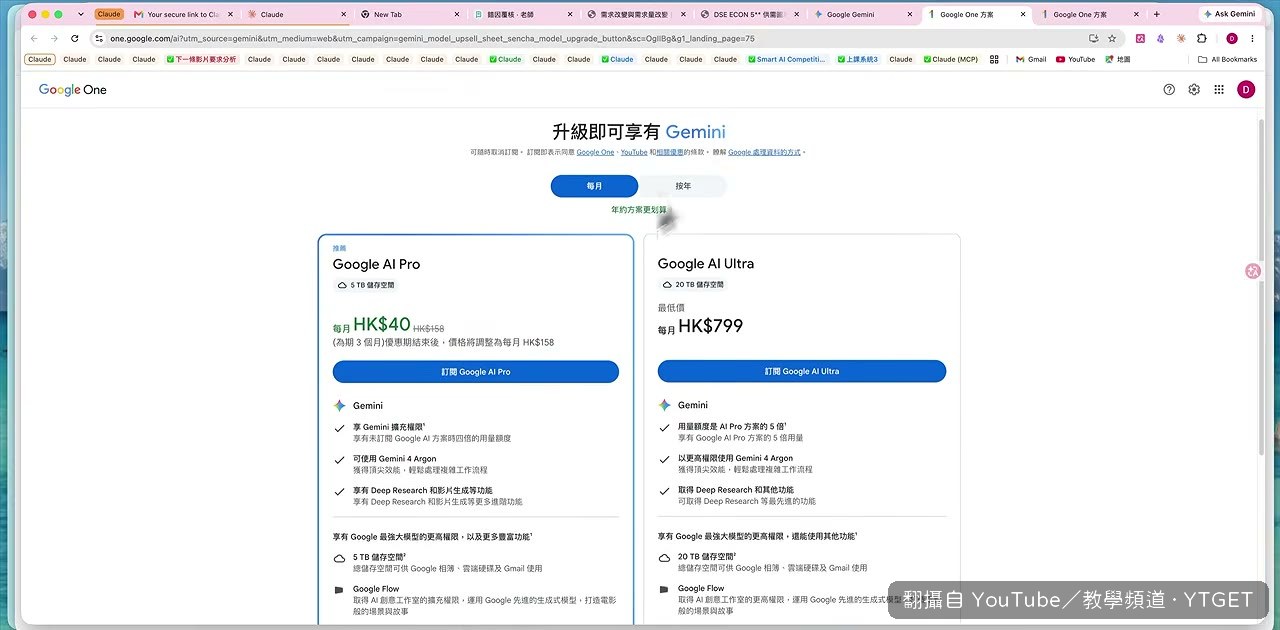1280x630 pixels.
Task: Open the Google account avatar on the page
Action: click(1245, 89)
